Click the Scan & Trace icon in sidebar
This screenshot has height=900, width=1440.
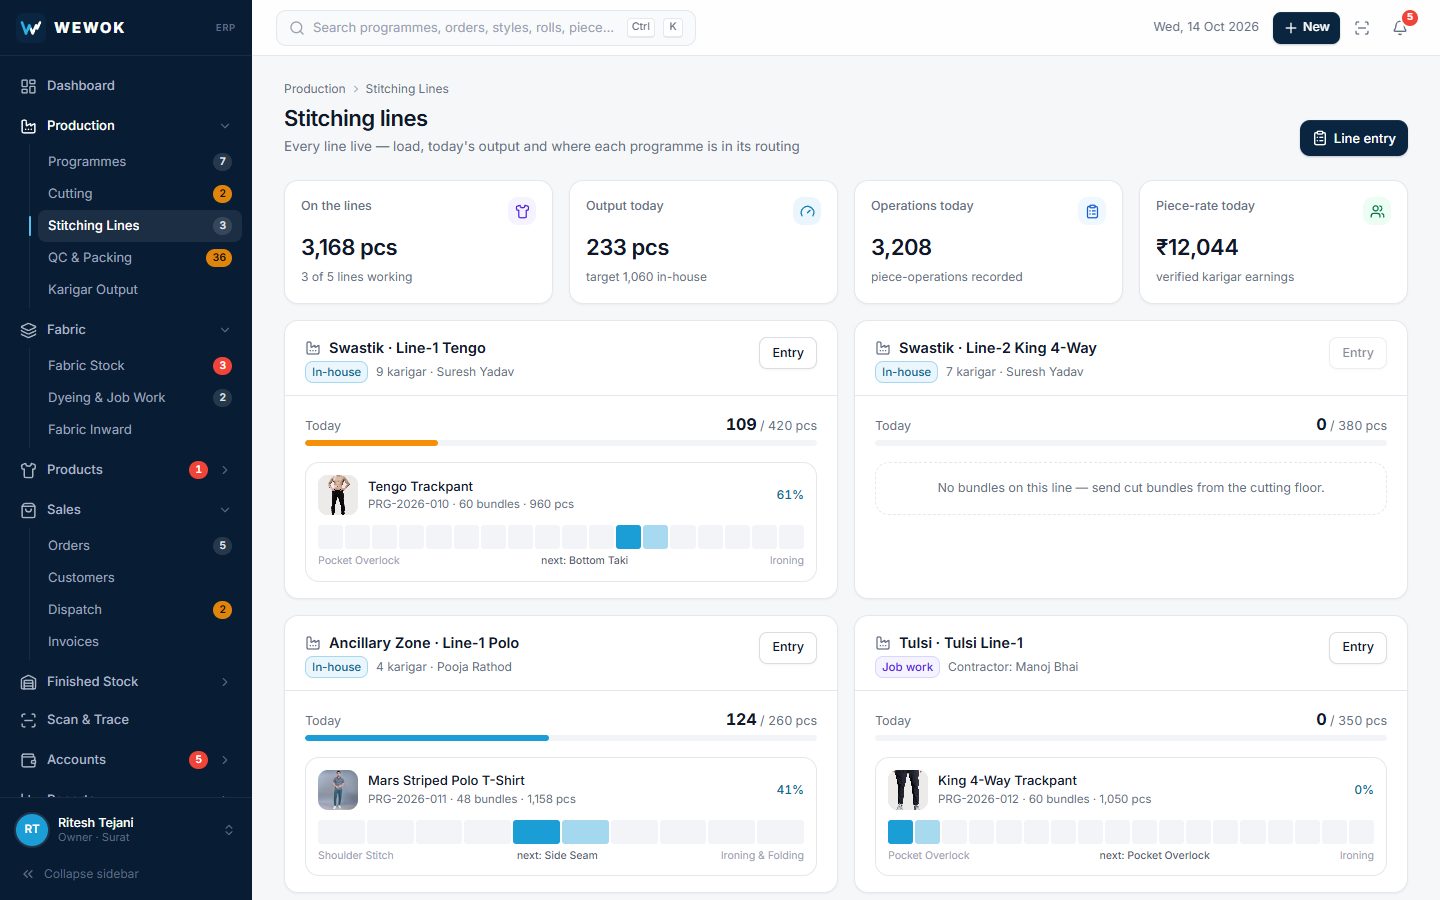point(28,720)
